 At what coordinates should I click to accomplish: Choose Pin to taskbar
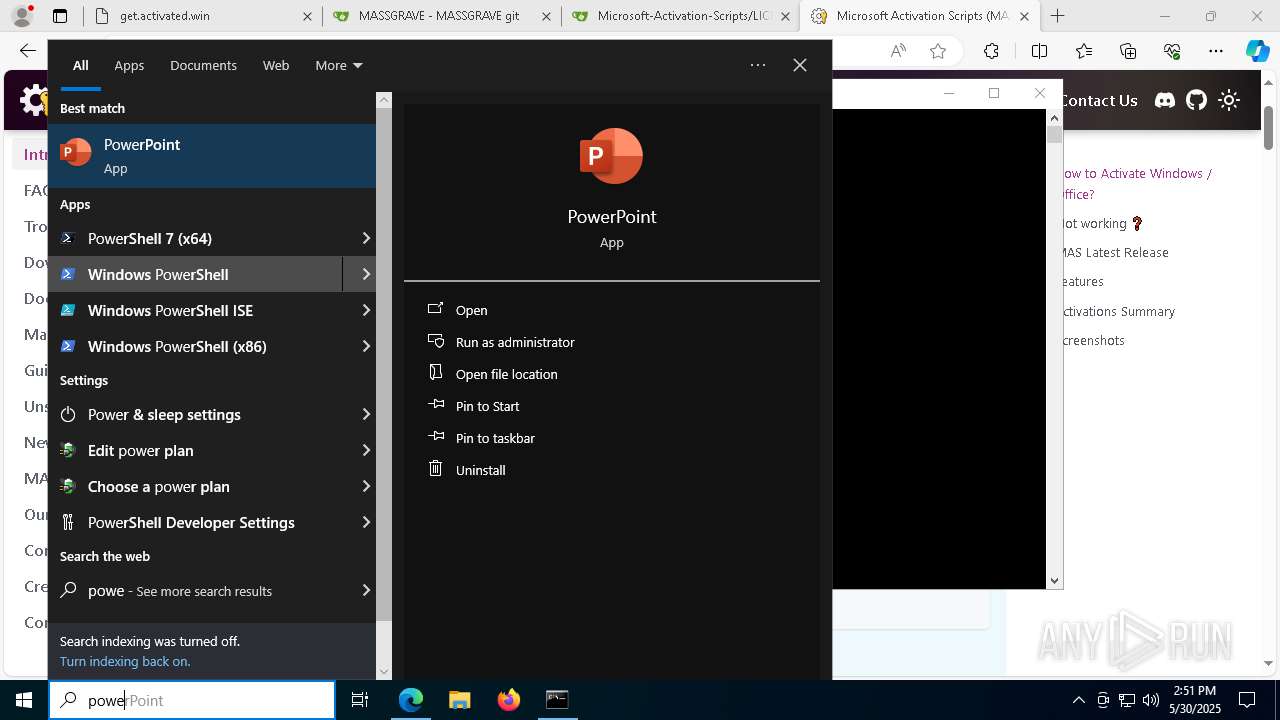pyautogui.click(x=495, y=438)
